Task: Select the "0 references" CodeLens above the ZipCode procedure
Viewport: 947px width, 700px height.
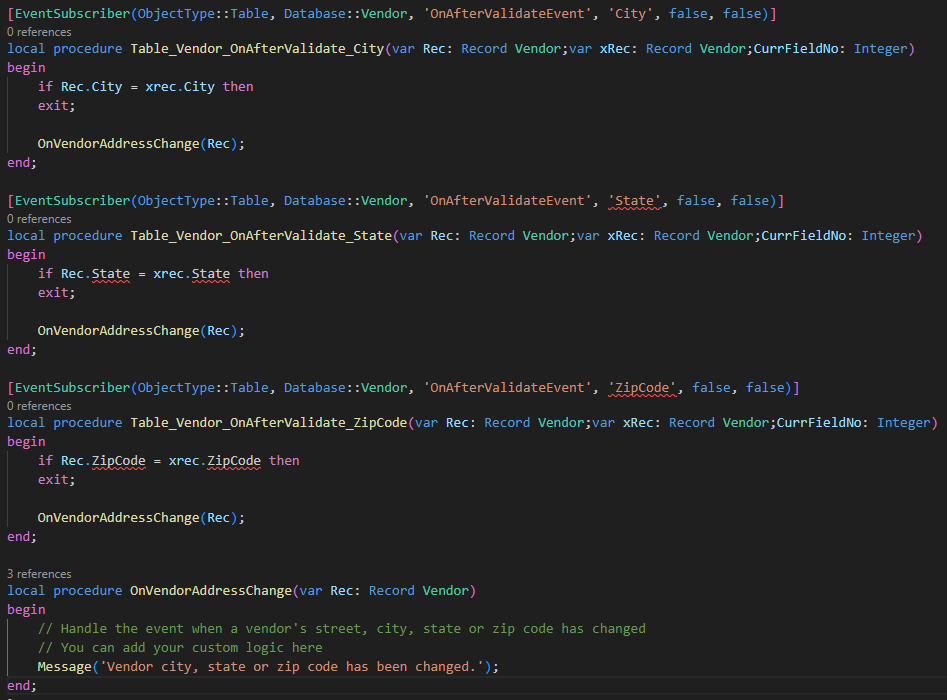Action: point(39,406)
